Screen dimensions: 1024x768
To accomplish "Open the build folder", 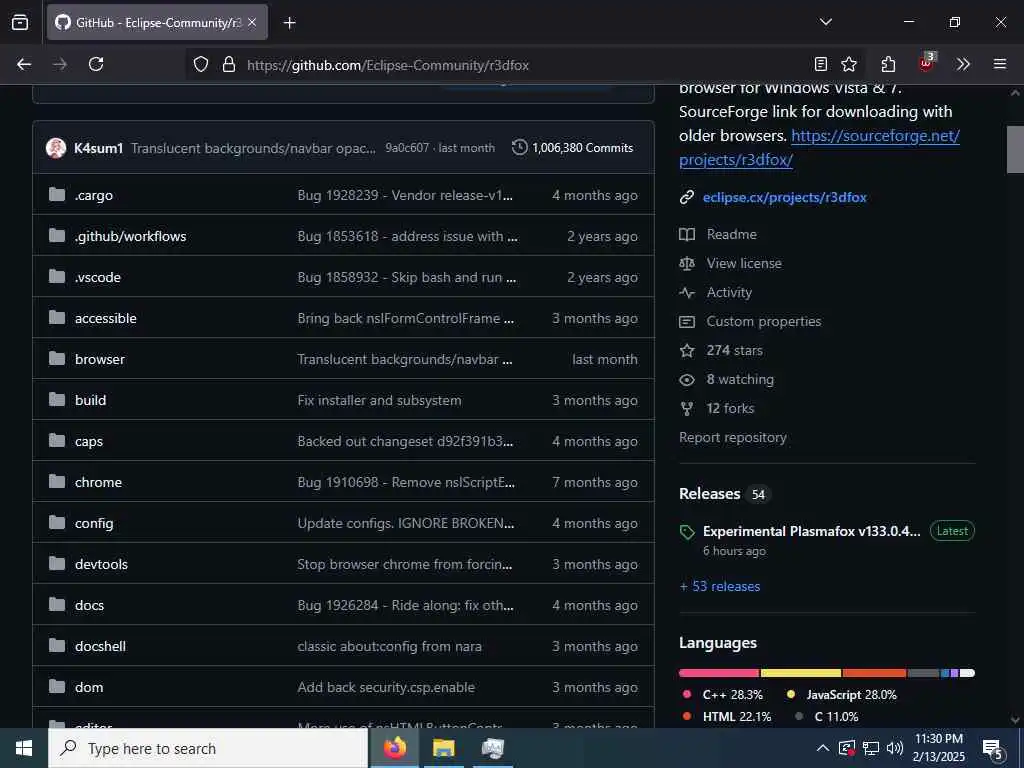I will coord(91,400).
